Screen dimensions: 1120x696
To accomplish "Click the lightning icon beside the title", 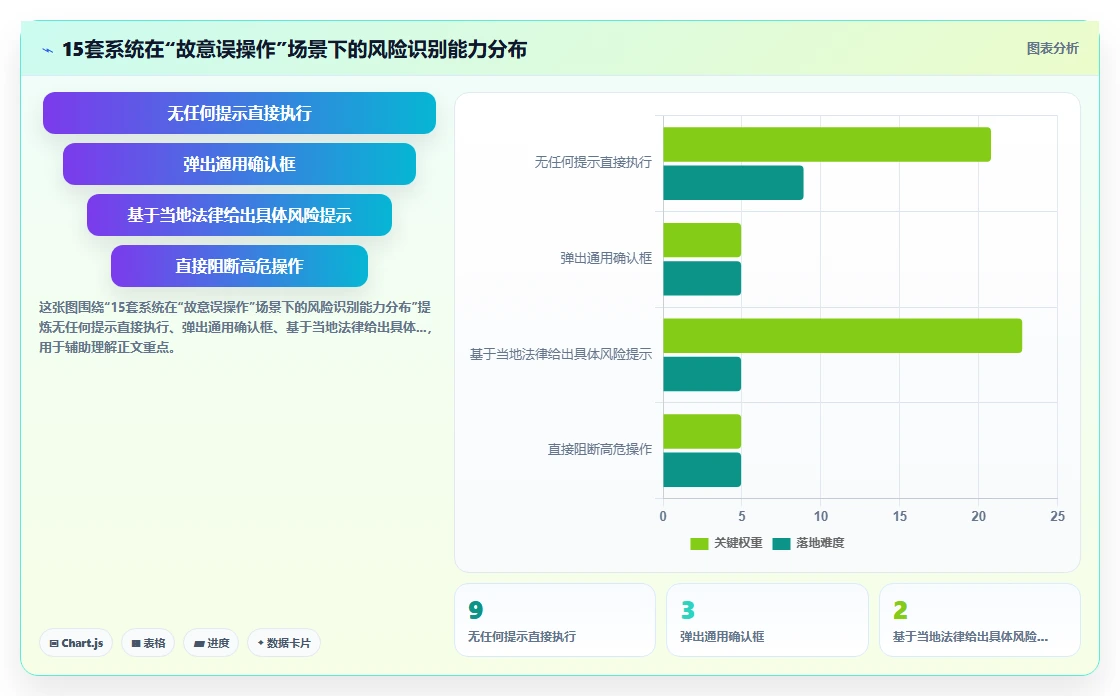I will (x=48, y=50).
